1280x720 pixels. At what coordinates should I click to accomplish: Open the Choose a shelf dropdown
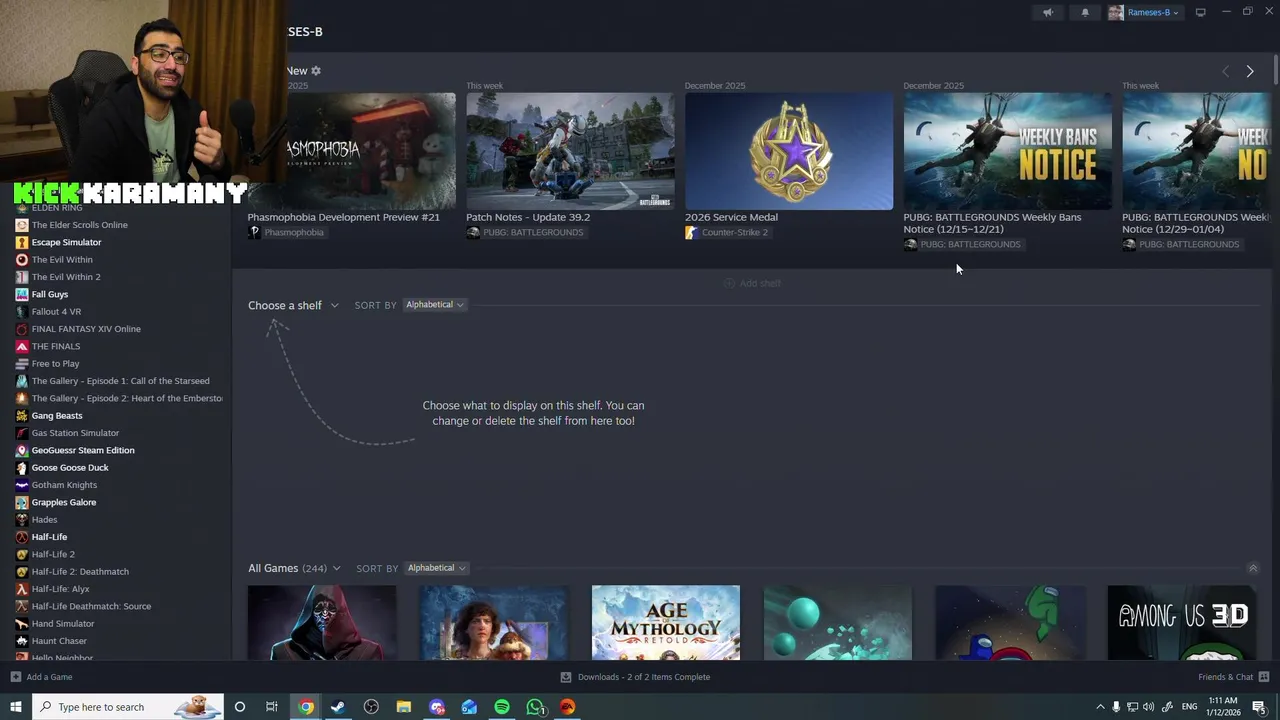[x=293, y=305]
